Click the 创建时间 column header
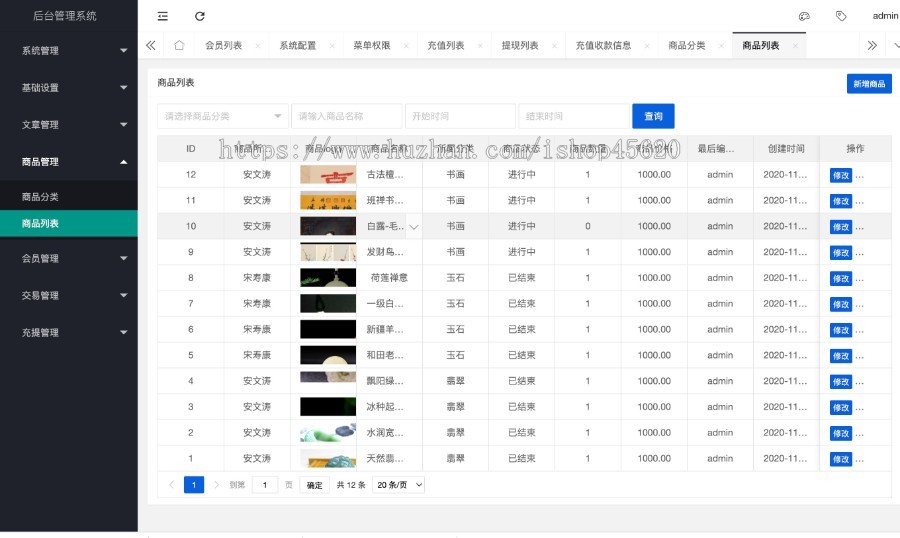Image resolution: width=900 pixels, height=538 pixels. (x=786, y=149)
